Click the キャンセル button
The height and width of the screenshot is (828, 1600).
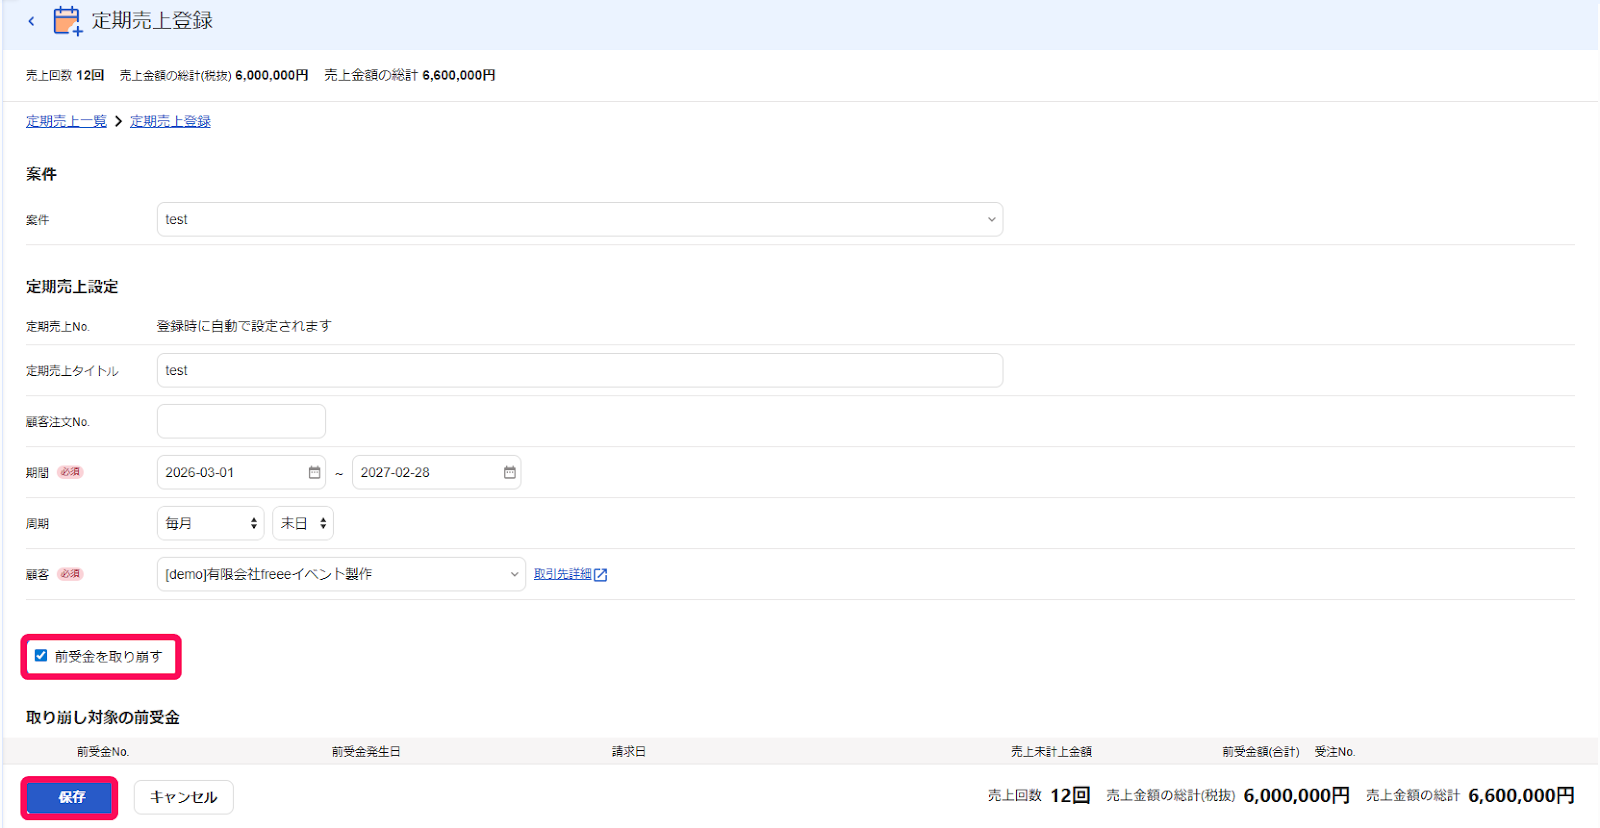click(x=184, y=797)
